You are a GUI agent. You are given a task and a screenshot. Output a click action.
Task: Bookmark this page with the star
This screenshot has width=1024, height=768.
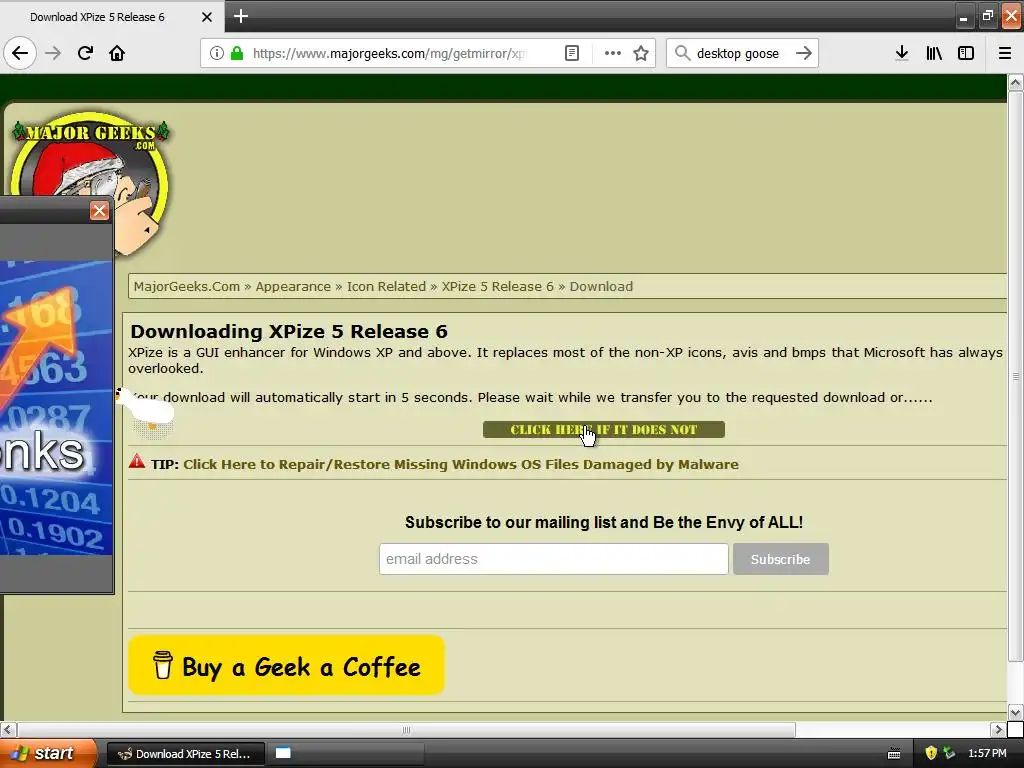pyautogui.click(x=641, y=53)
